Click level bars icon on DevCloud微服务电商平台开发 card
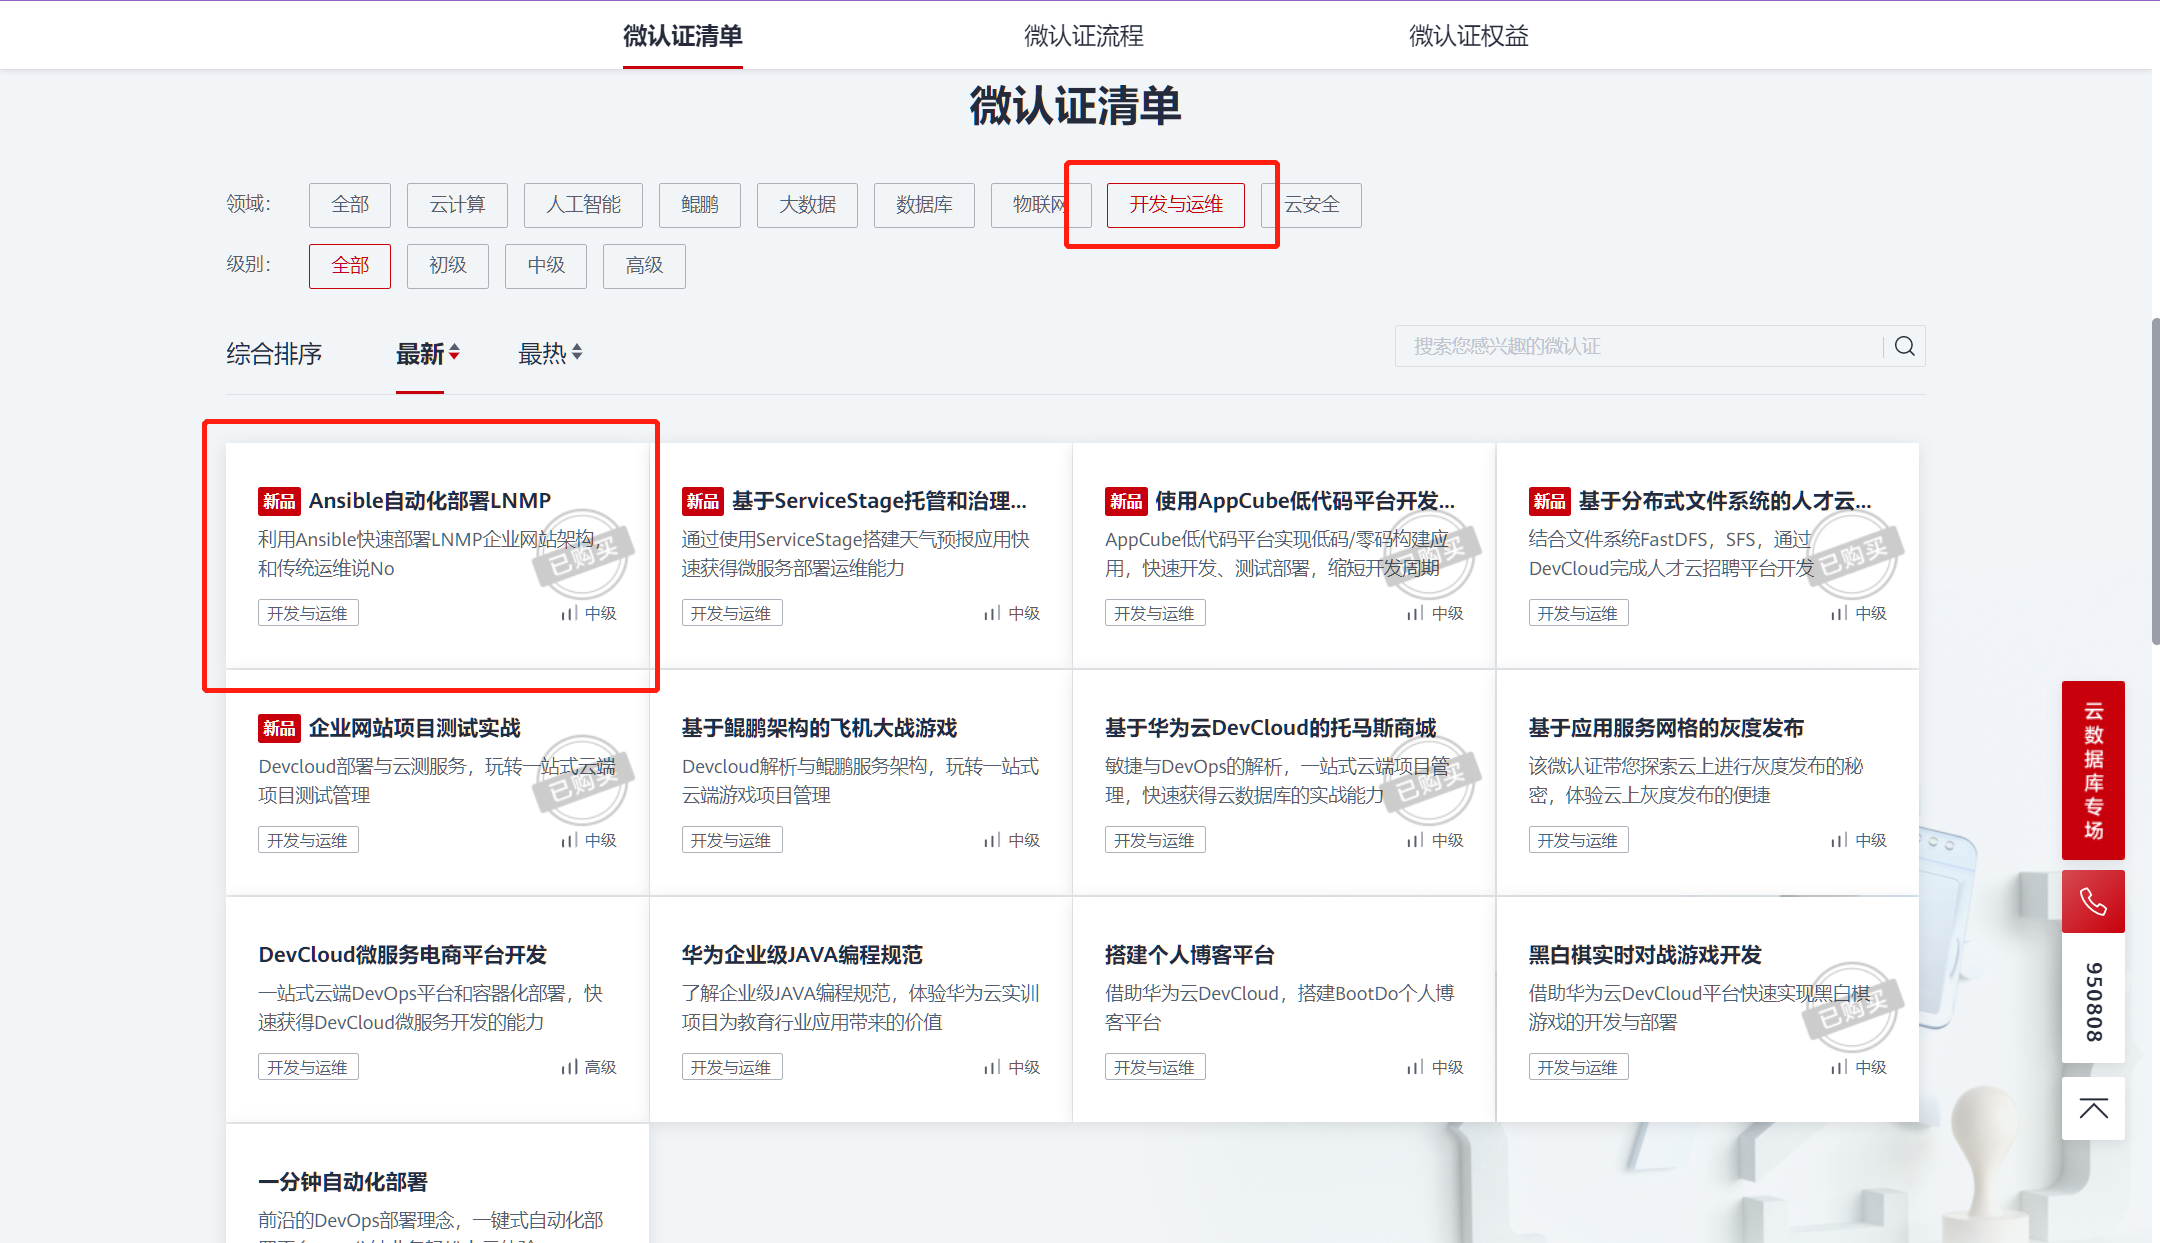2160x1243 pixels. (569, 1067)
